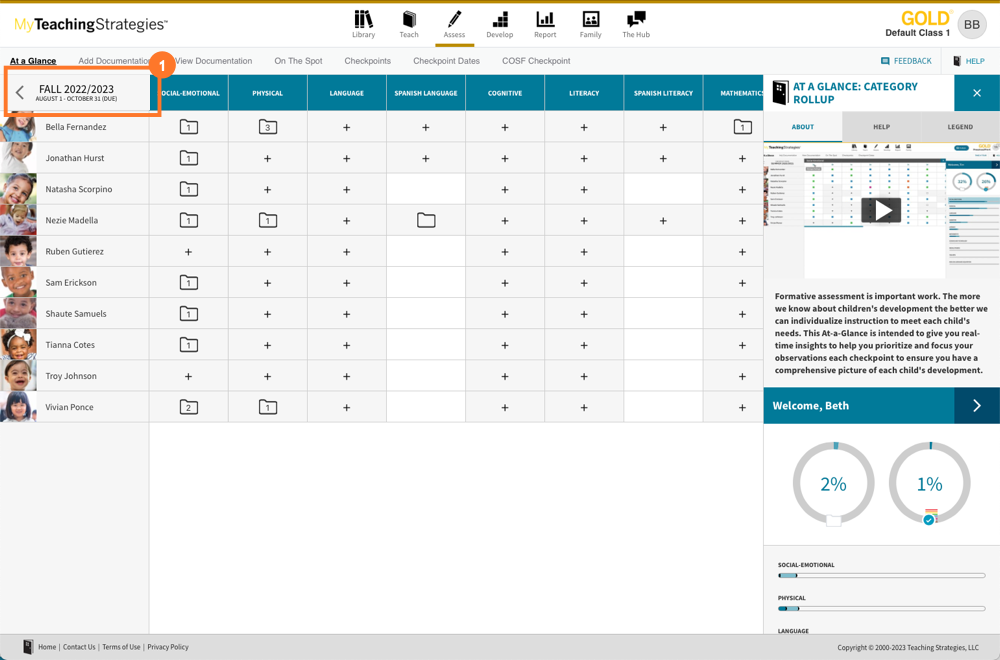The width and height of the screenshot is (1000, 660).
Task: Switch to the Checkpoint Dates tab
Action: [446, 61]
